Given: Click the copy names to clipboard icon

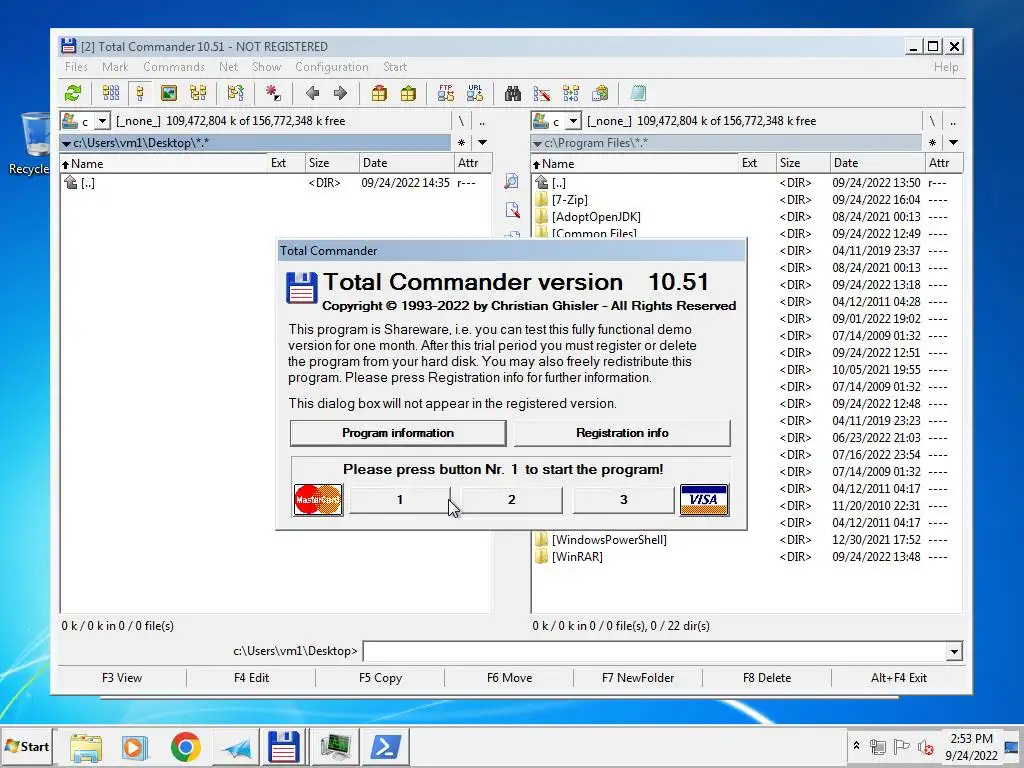Looking at the screenshot, I should [x=600, y=93].
